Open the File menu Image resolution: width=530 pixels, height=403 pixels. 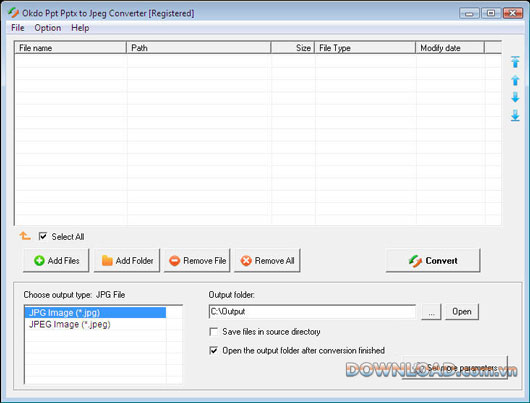18,28
